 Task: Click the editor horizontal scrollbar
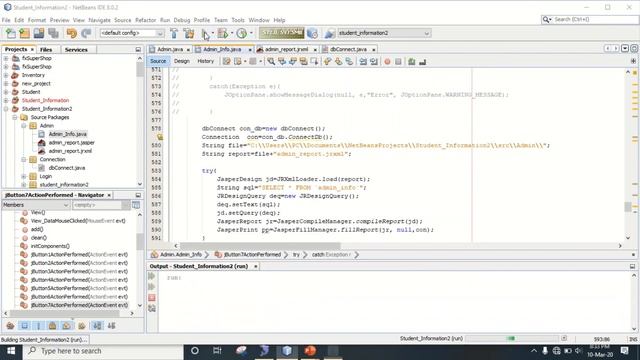click(260, 246)
